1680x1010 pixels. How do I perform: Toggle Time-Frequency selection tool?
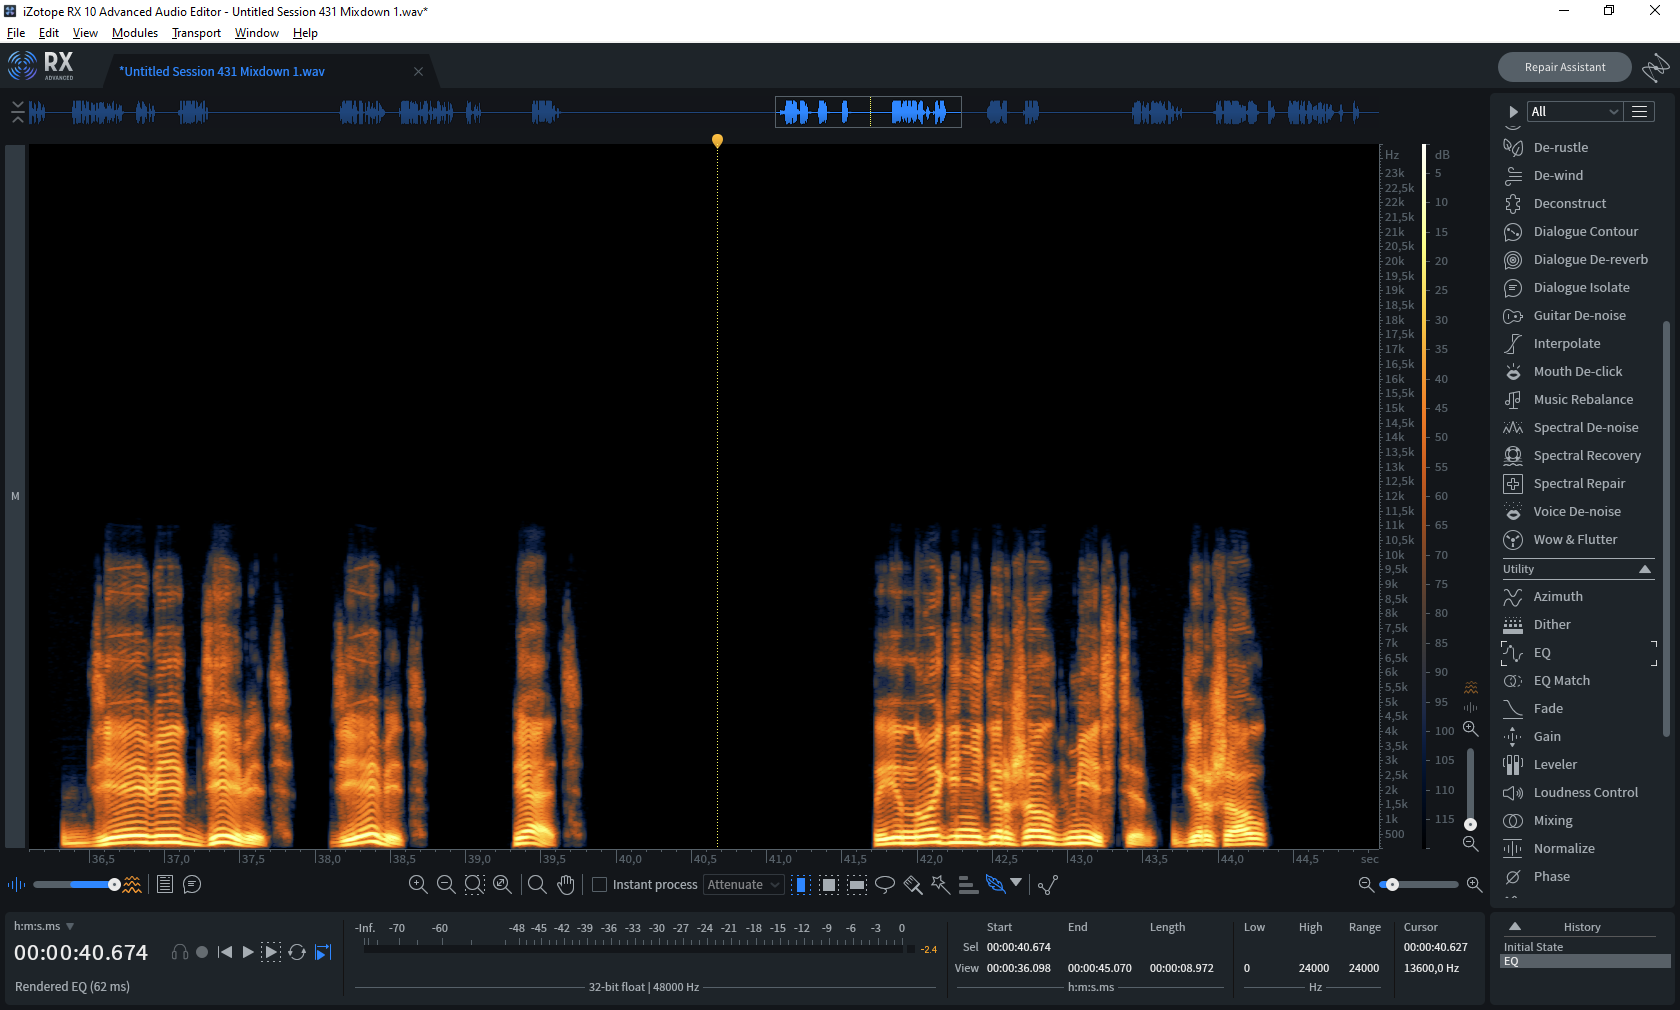click(x=829, y=884)
